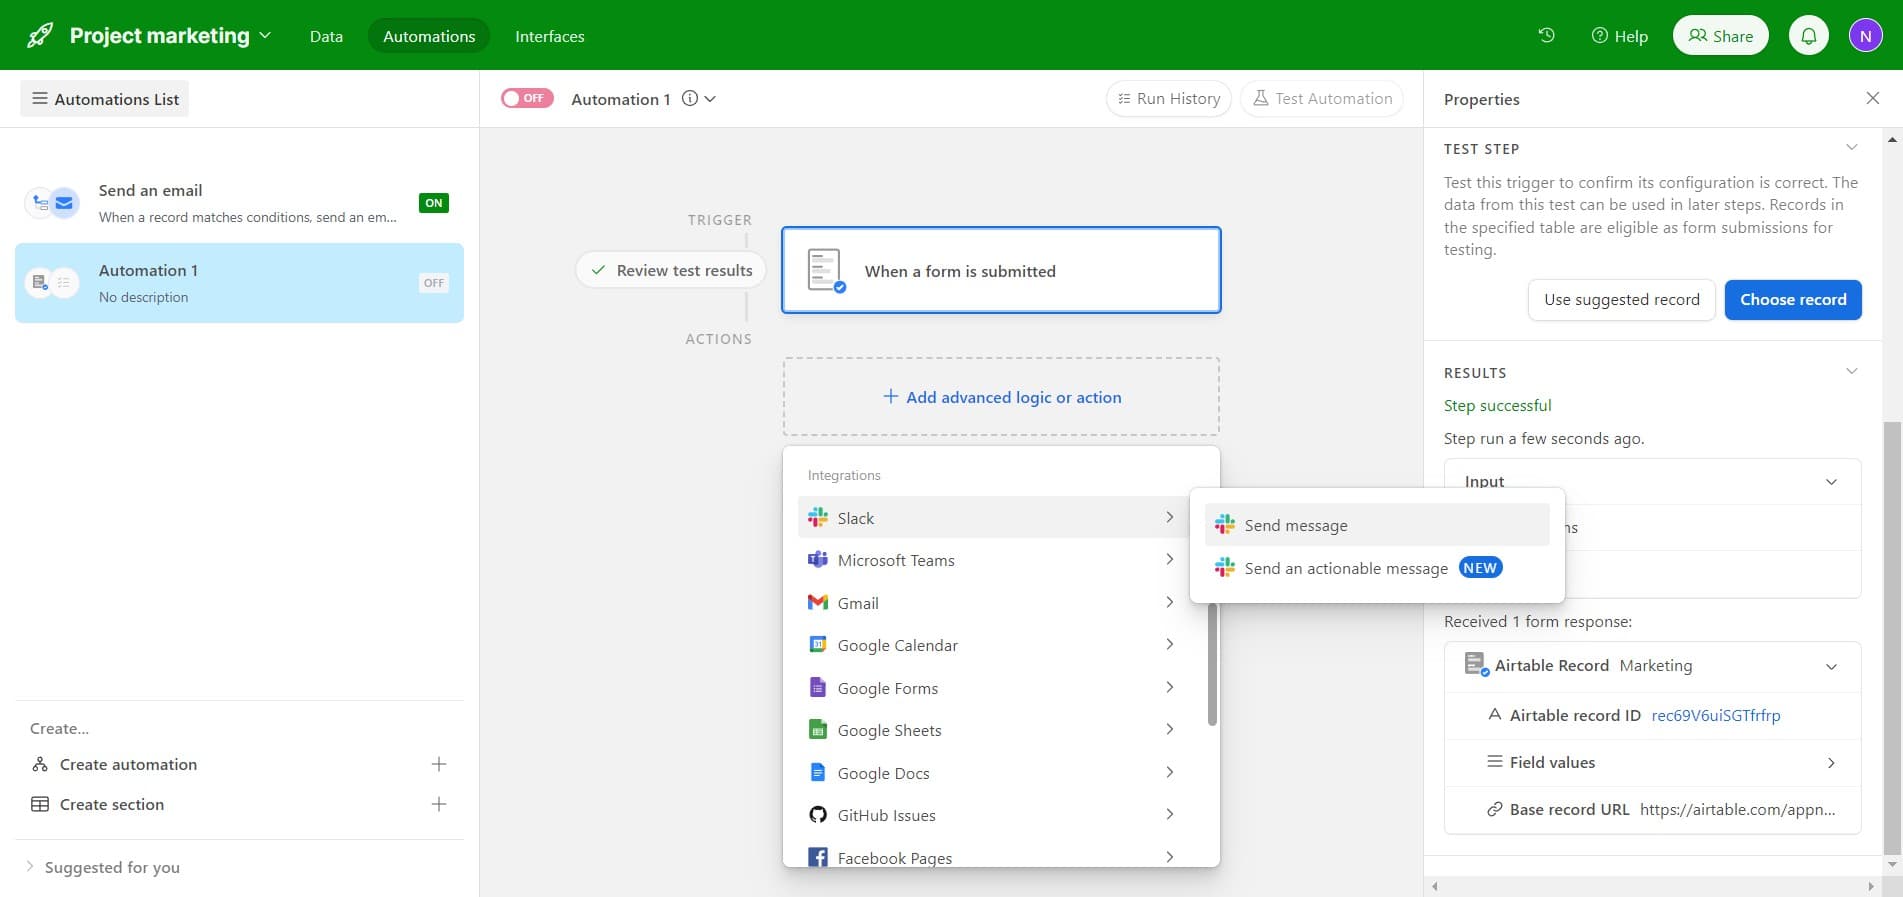Screen dimensions: 1903x897
Task: Expand Field values row
Action: click(x=1831, y=762)
